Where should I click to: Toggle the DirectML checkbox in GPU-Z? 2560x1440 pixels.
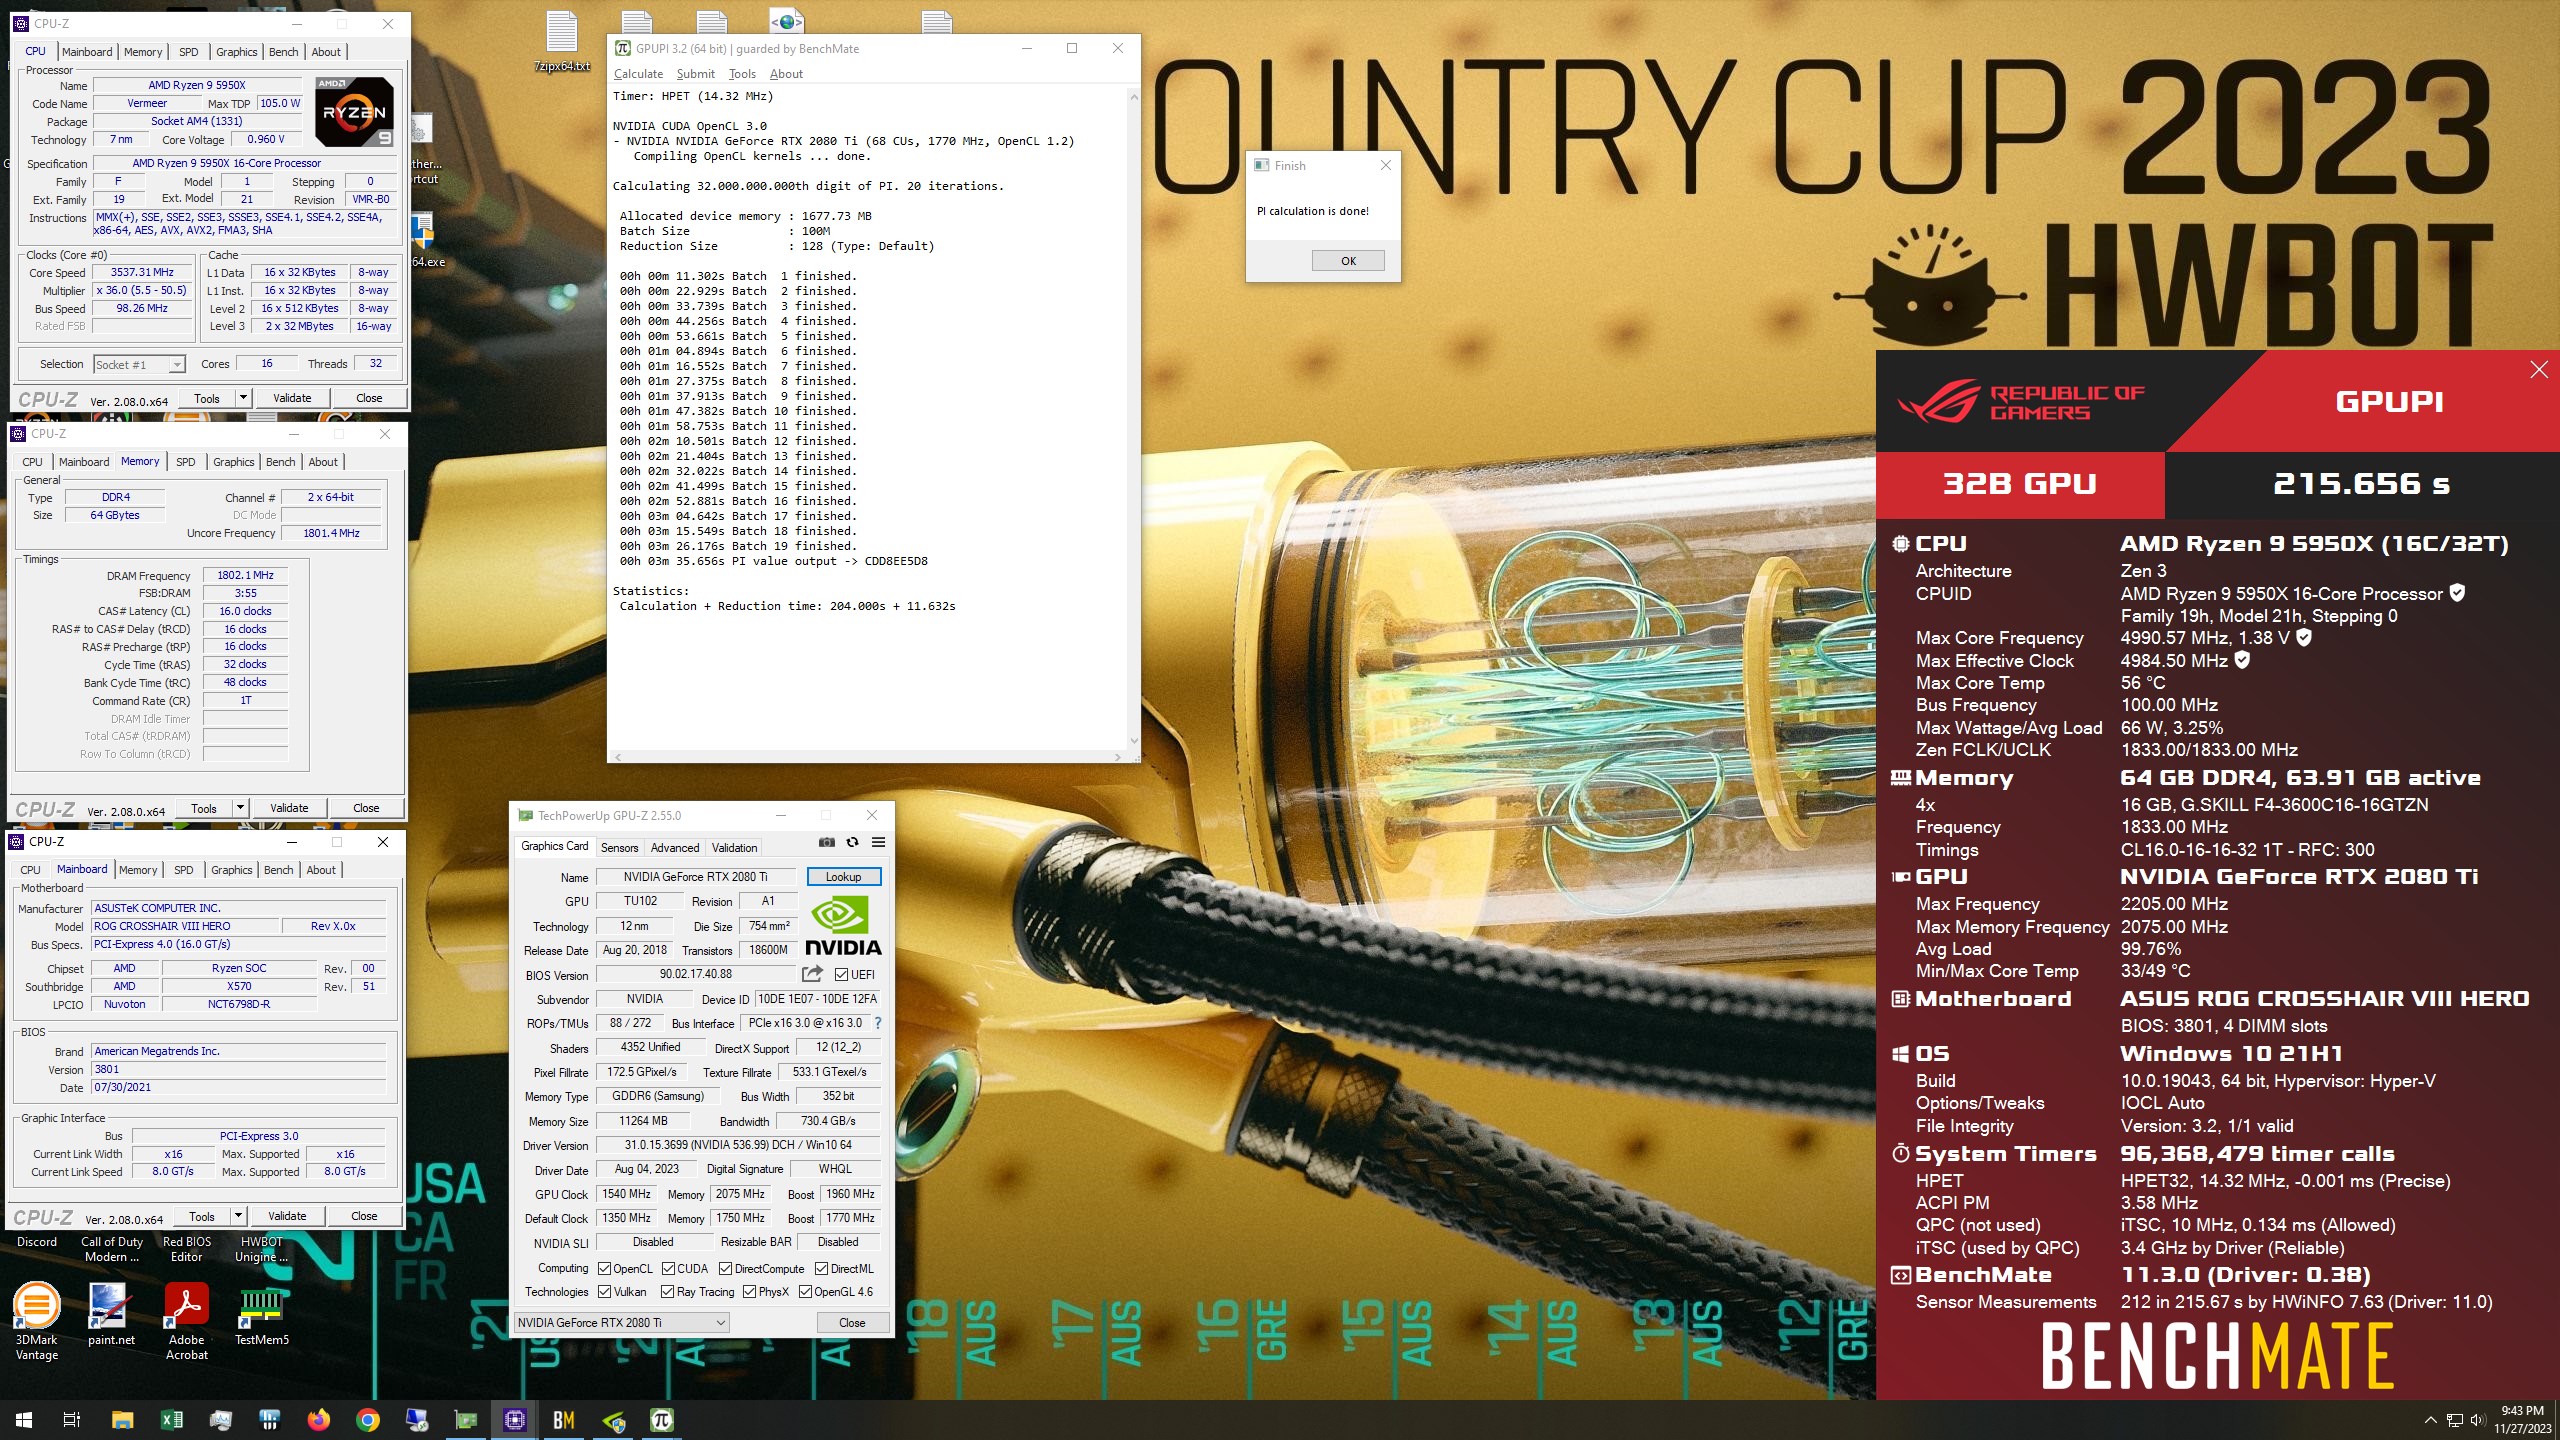click(821, 1268)
